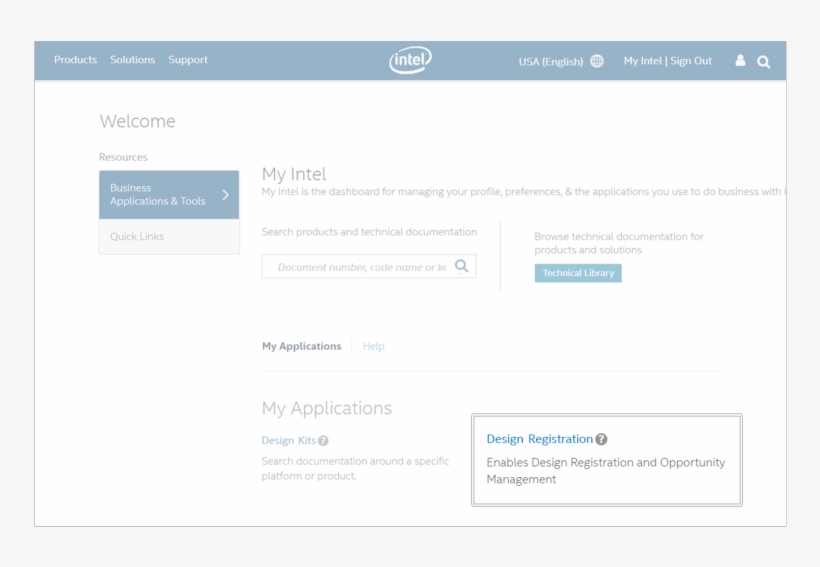Click the My Intel heading

pyautogui.click(x=294, y=174)
